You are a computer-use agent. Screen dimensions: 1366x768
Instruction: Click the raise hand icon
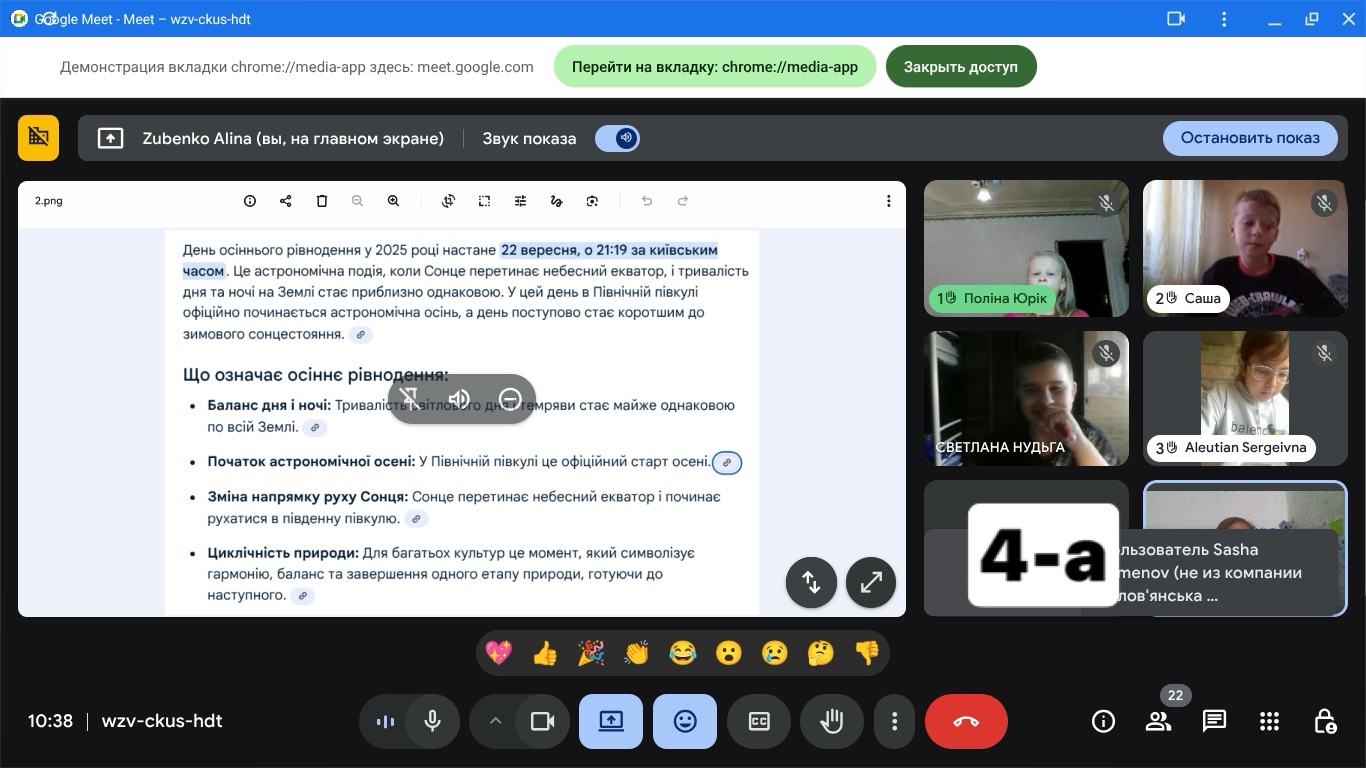pos(832,721)
